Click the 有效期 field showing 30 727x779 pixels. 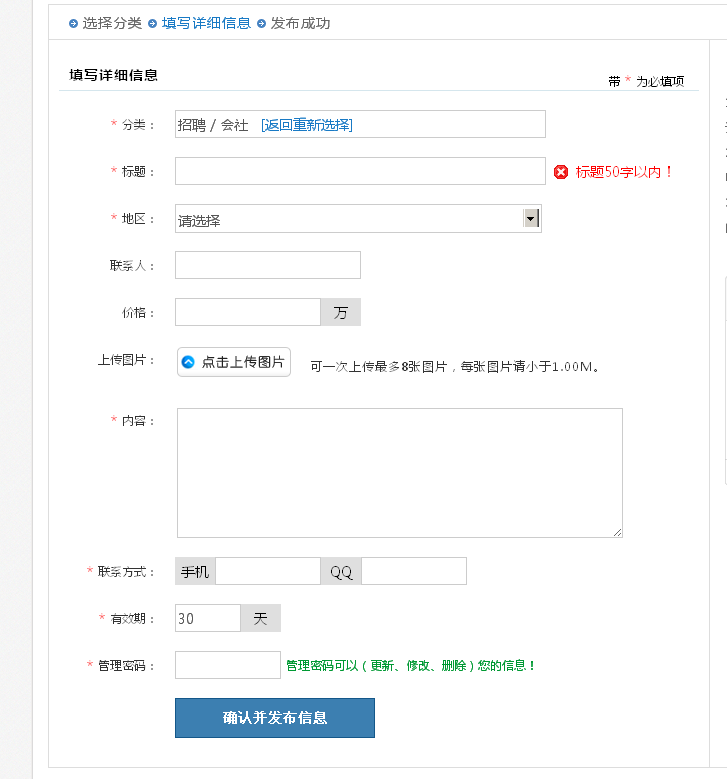[x=207, y=618]
